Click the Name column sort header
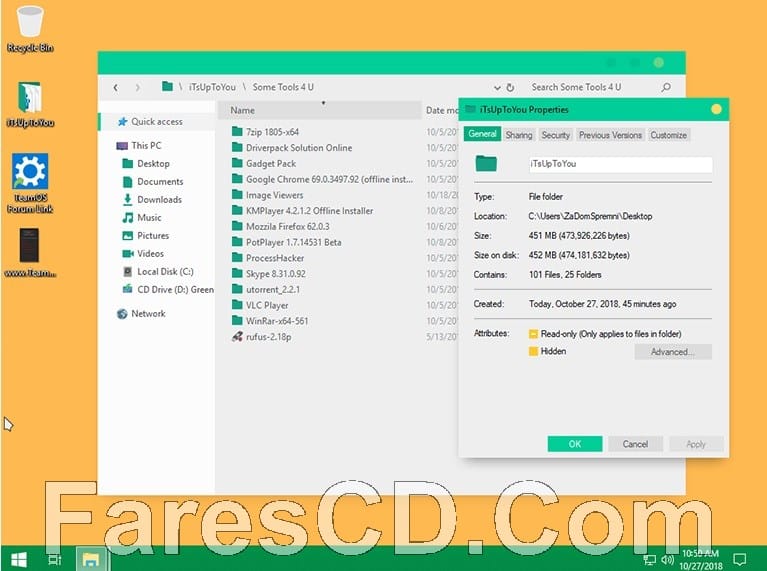 [320, 110]
